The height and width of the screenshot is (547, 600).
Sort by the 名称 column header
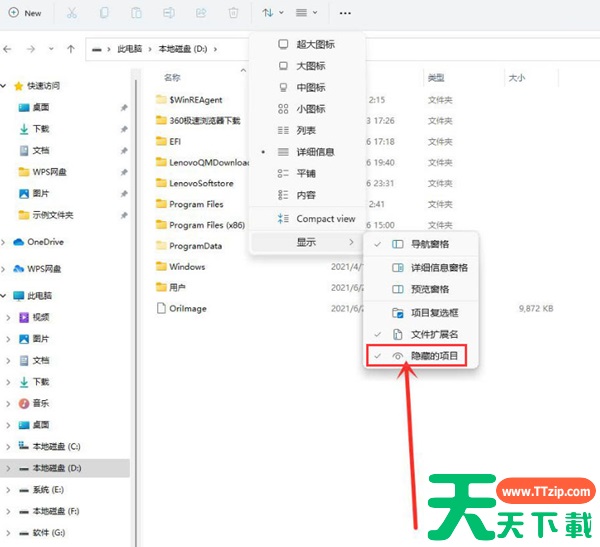click(172, 77)
